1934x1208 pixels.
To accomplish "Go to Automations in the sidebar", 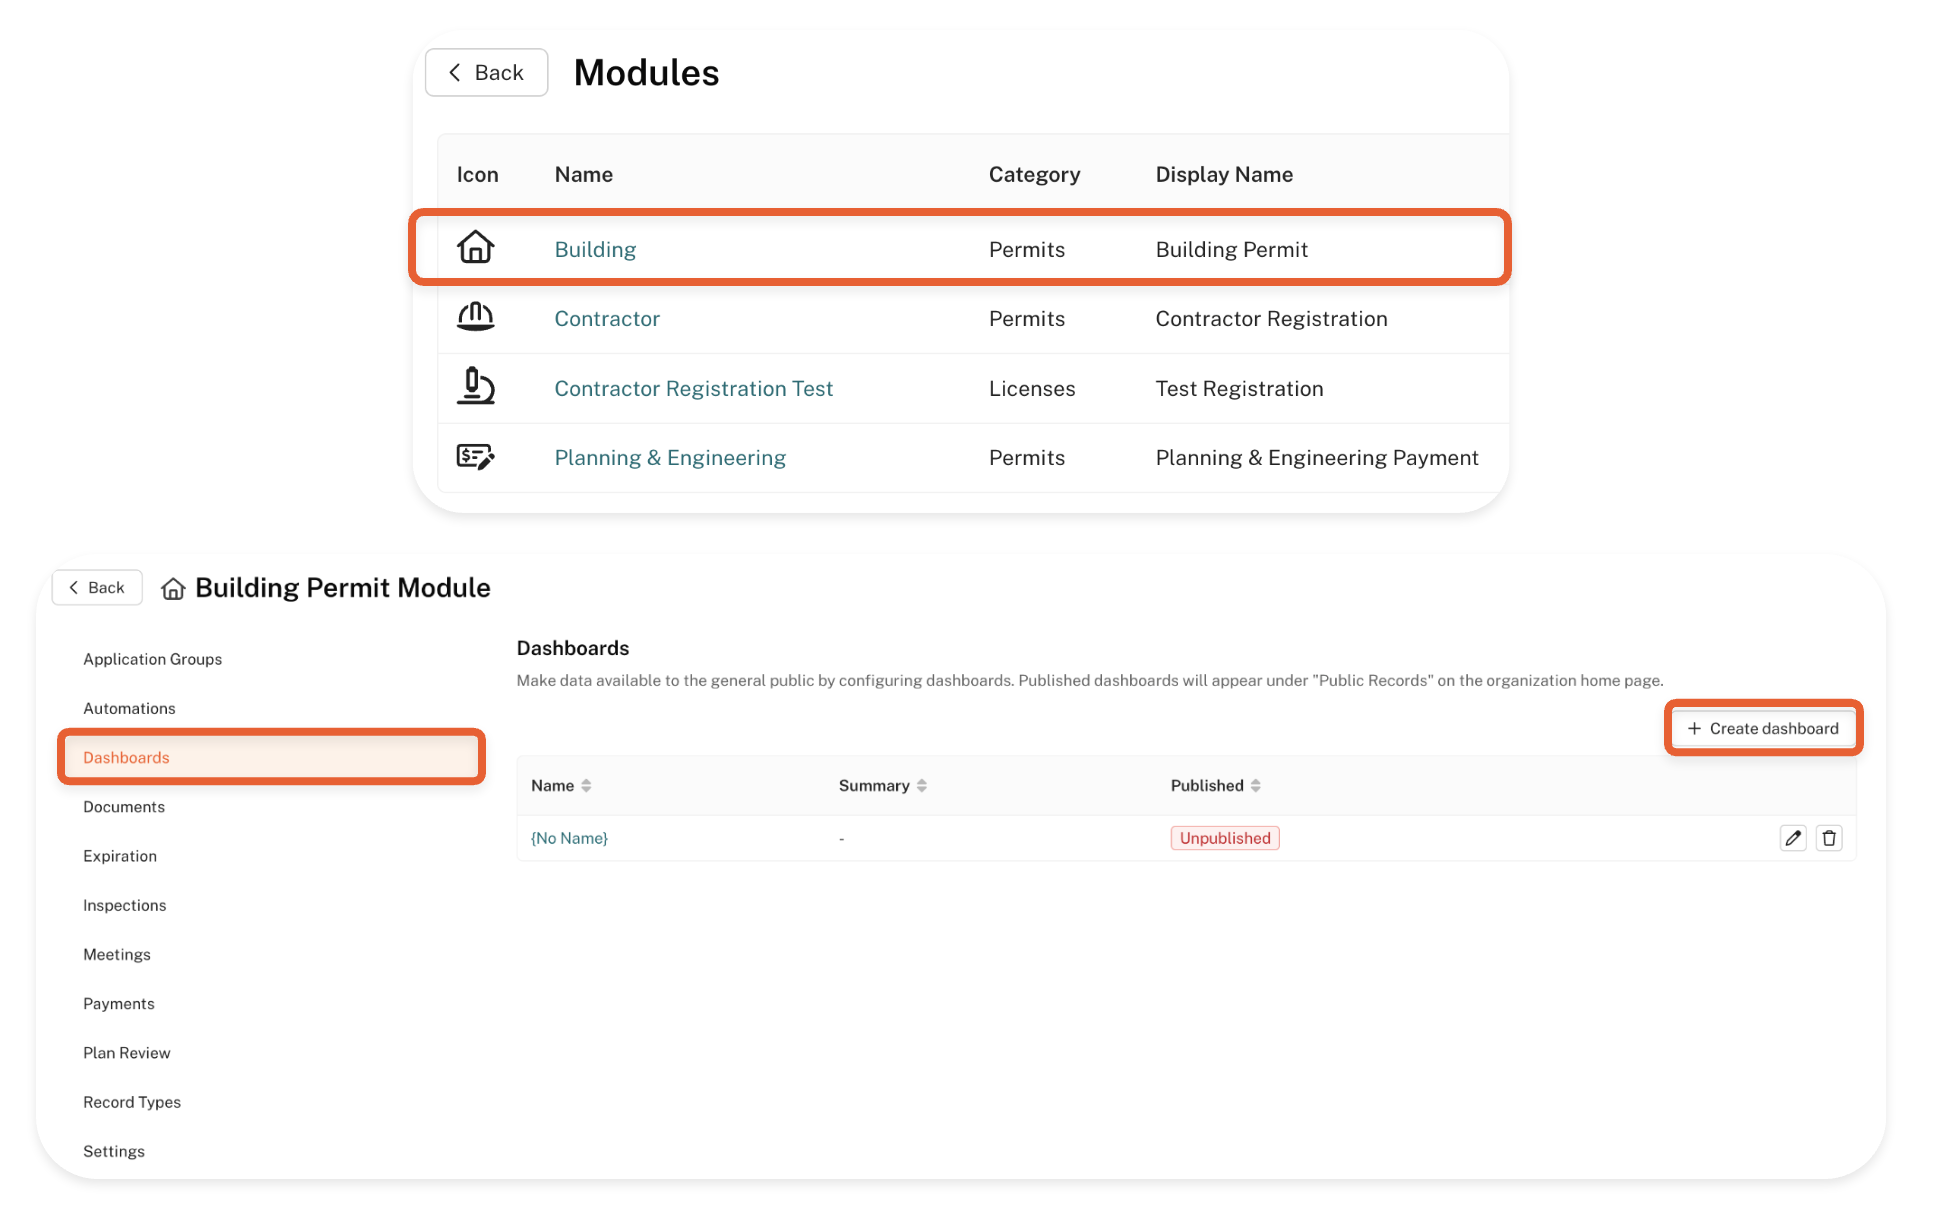I will pos(129,708).
